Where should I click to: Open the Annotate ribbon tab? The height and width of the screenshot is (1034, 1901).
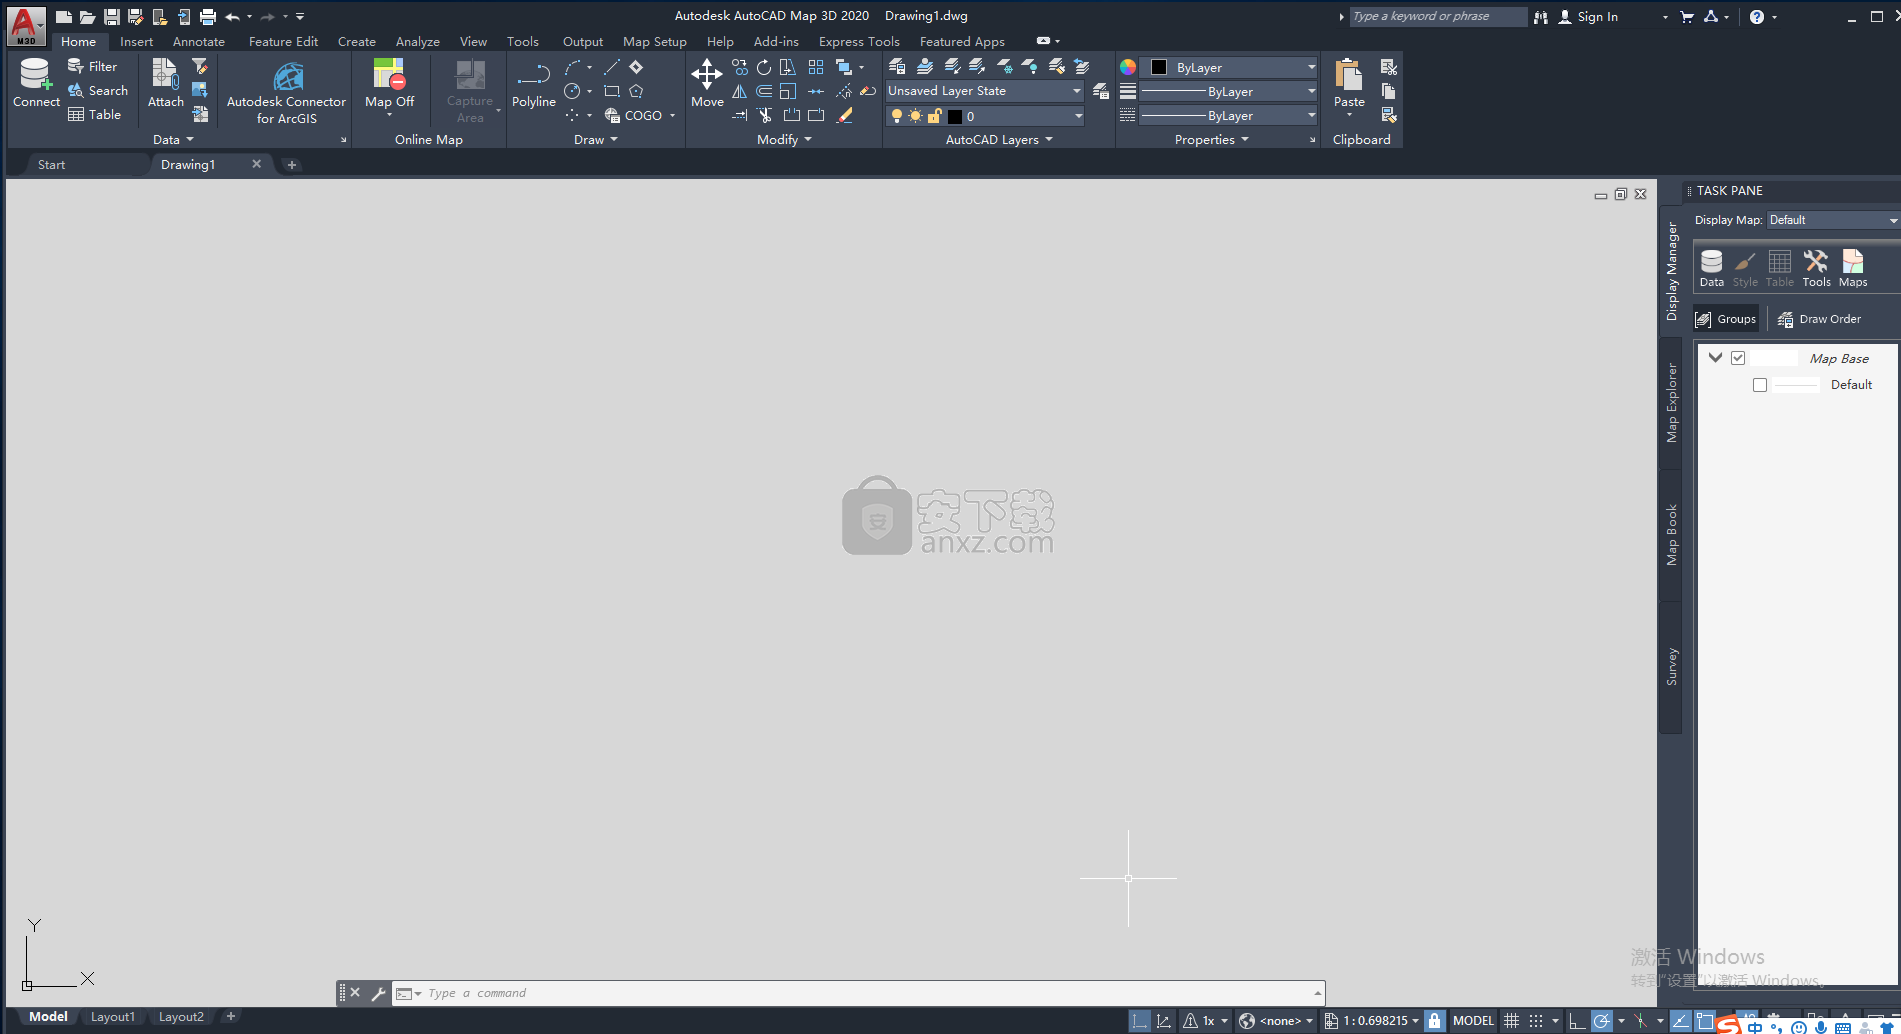point(198,42)
